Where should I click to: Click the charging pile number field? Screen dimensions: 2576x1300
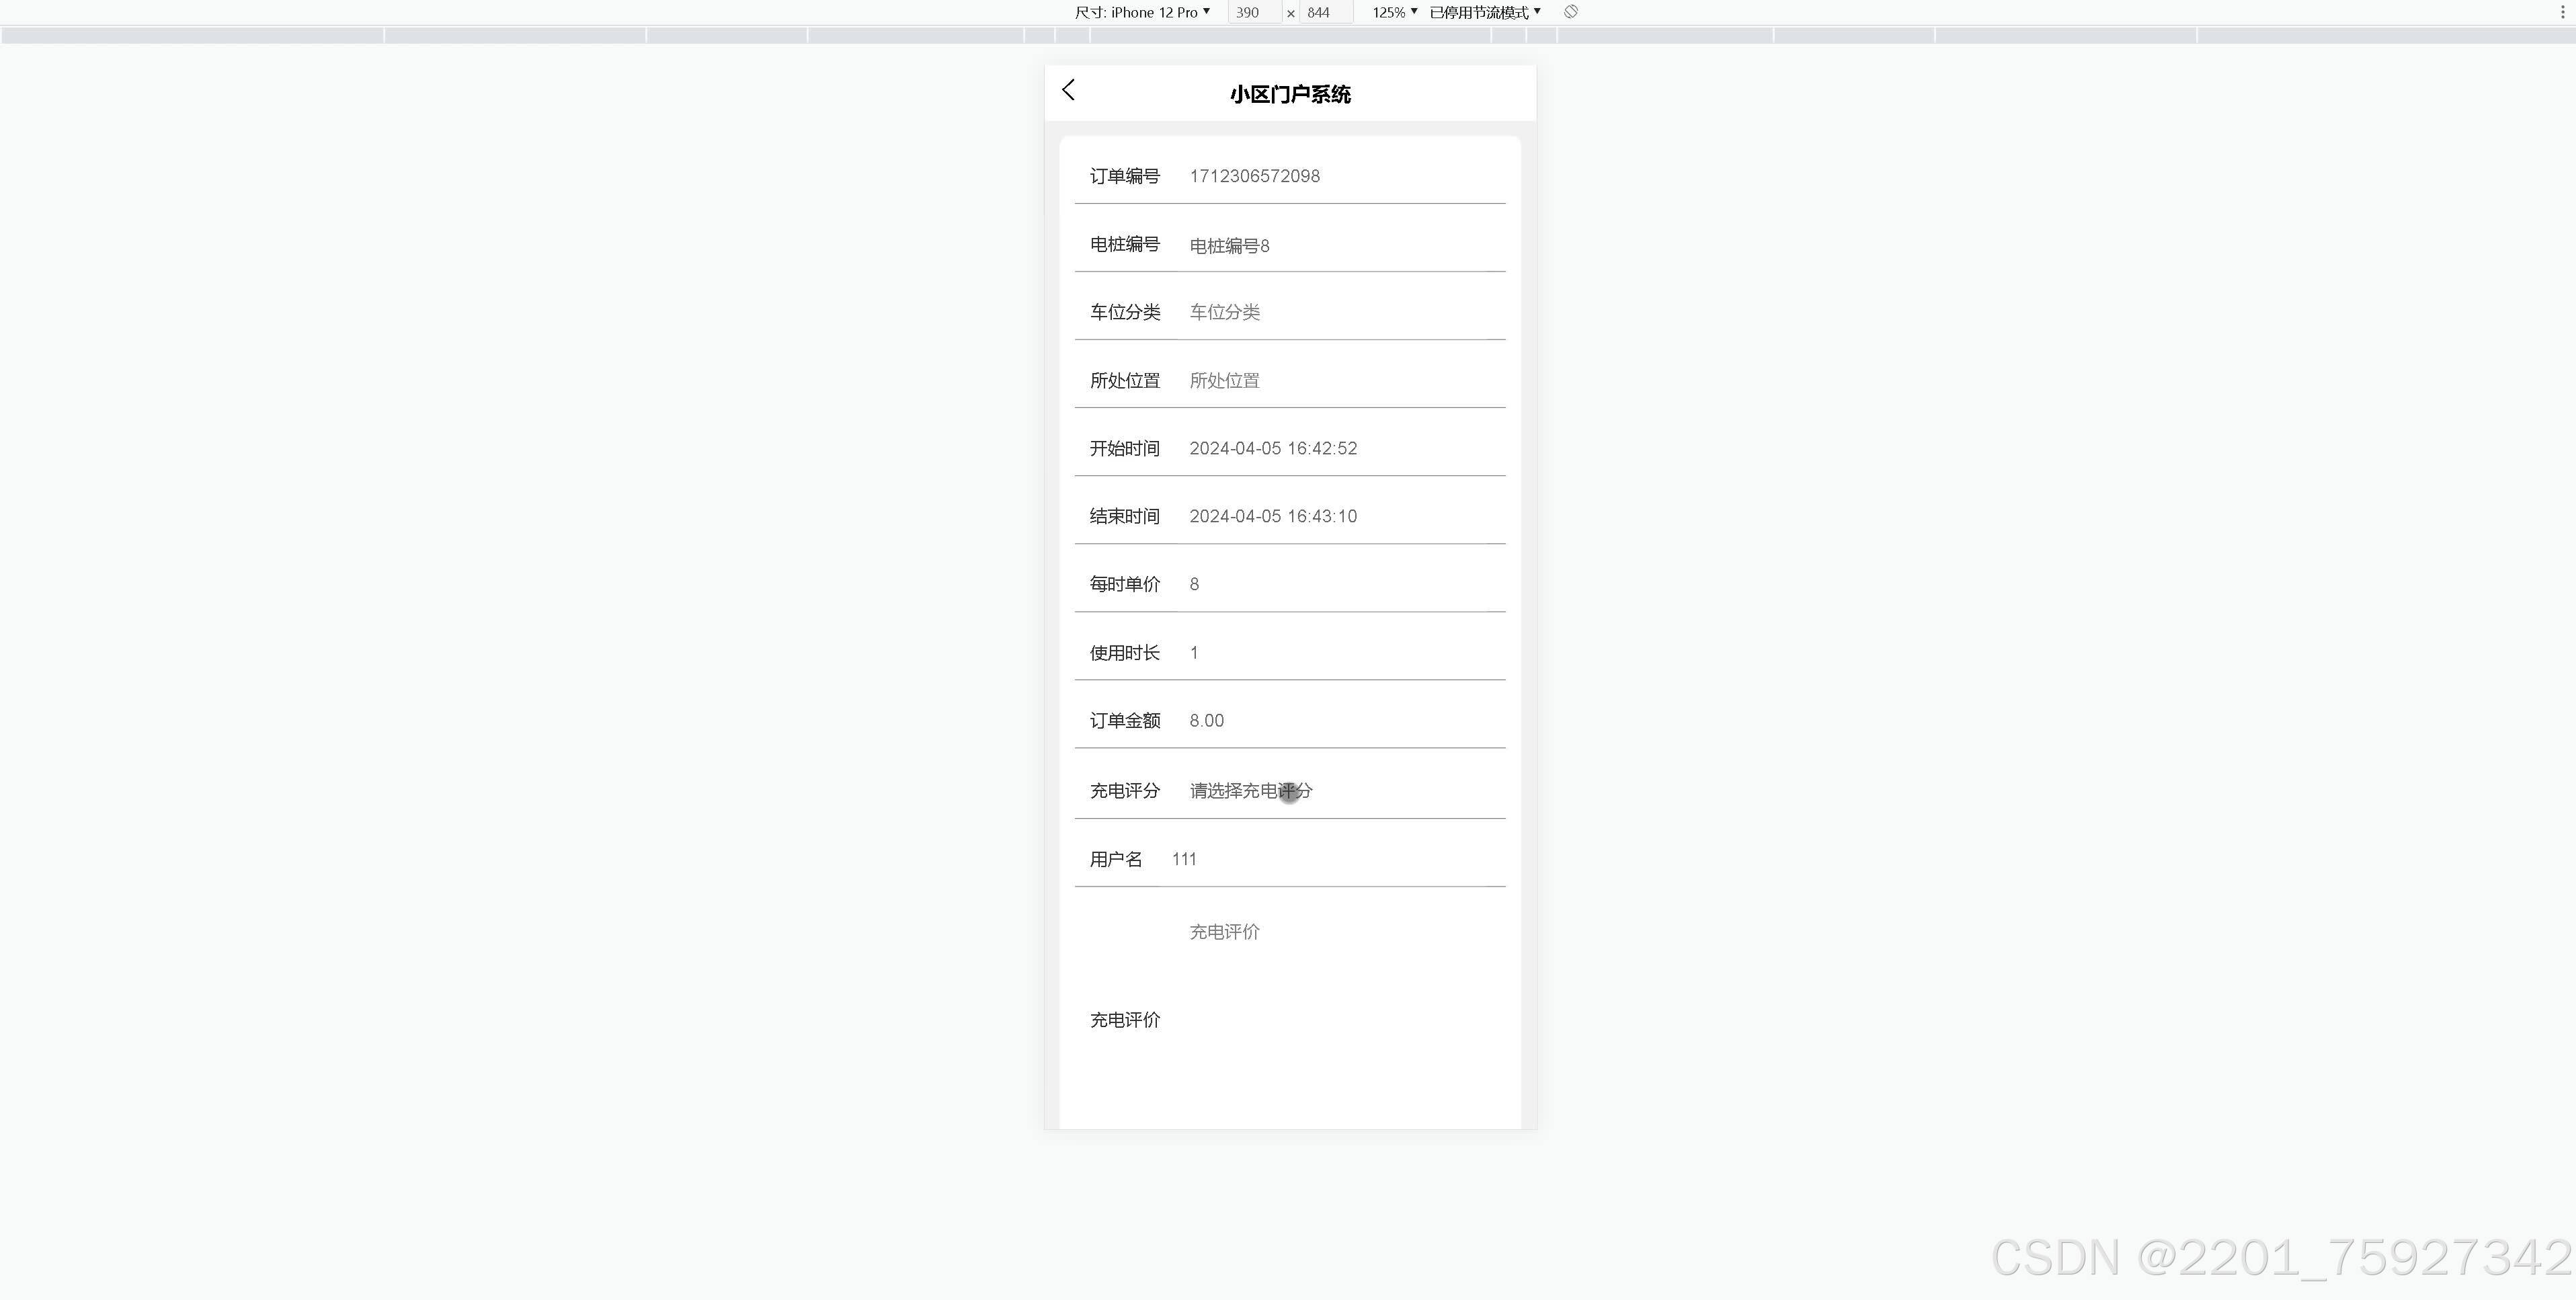click(x=1340, y=245)
